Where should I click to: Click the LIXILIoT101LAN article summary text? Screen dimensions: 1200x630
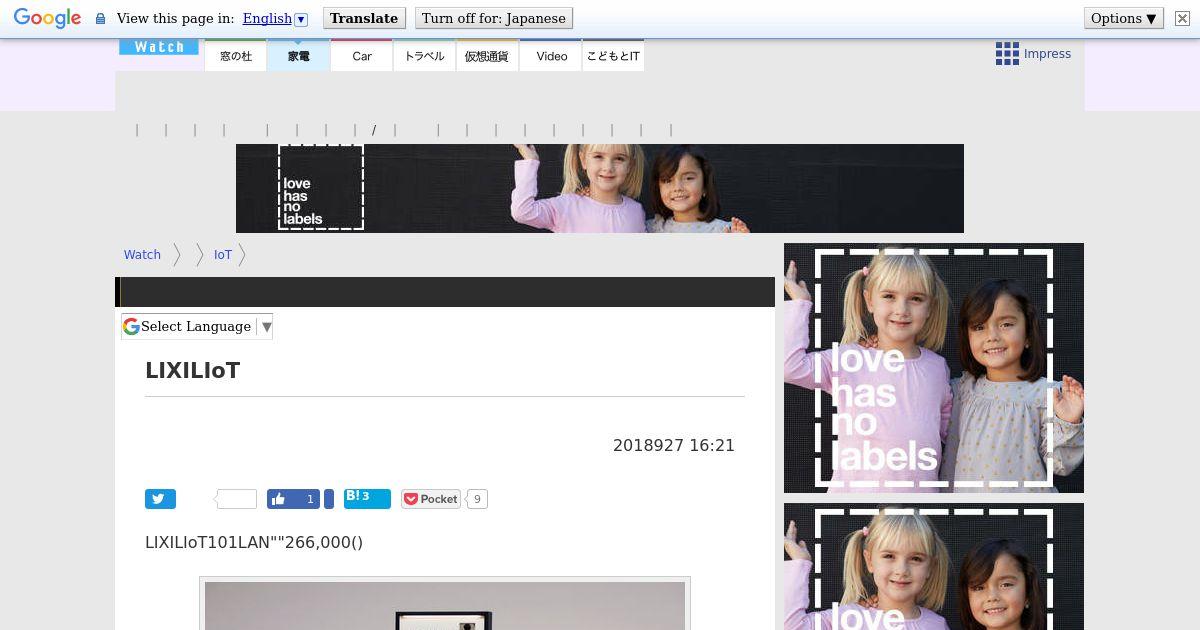(254, 542)
